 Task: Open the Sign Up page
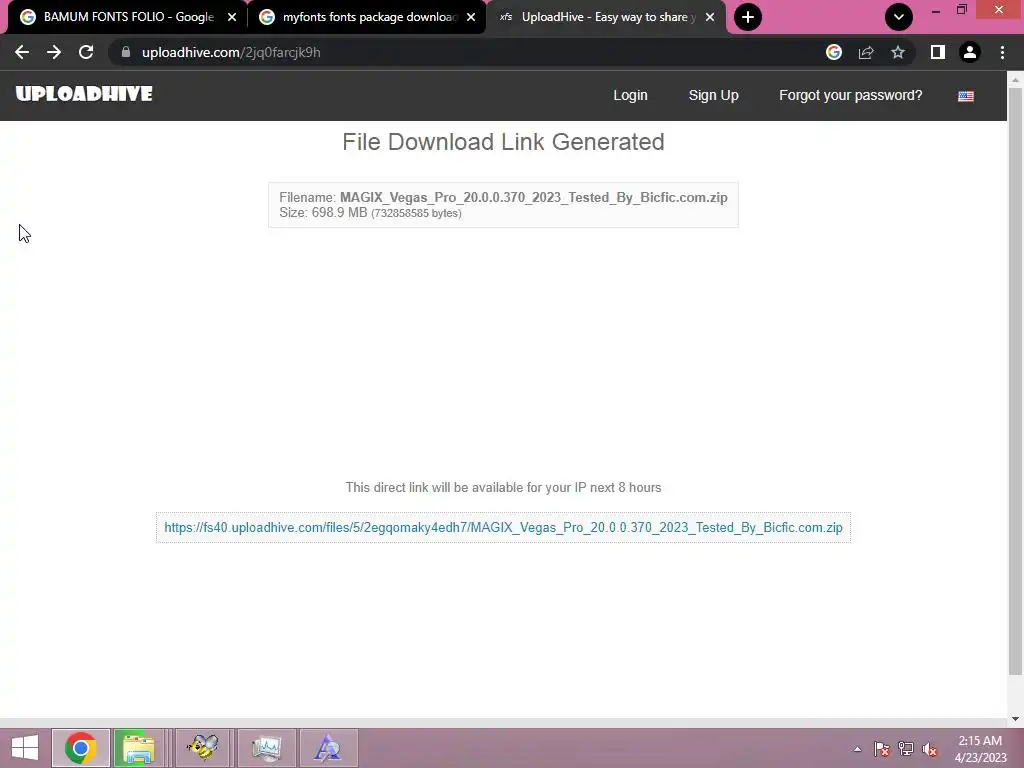pos(713,95)
